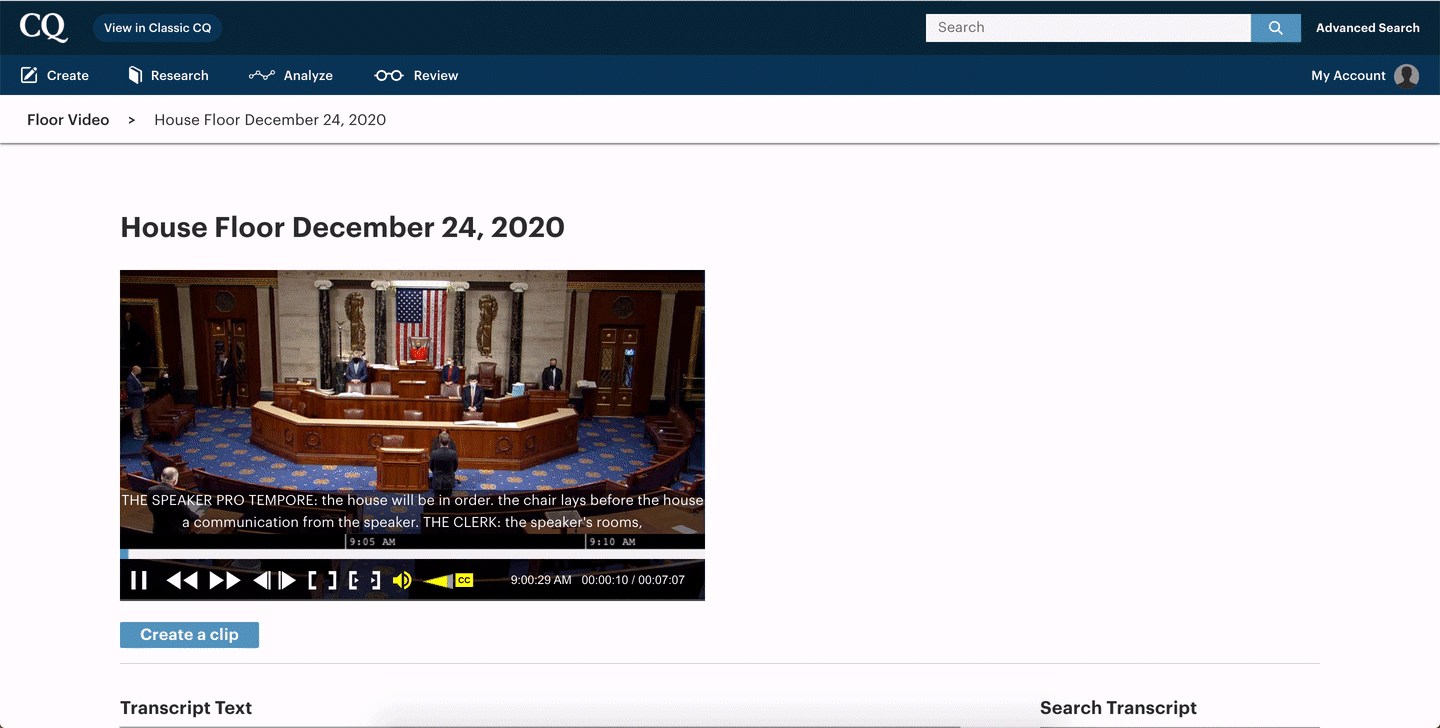1440x728 pixels.
Task: Click the Create a clip button
Action: [189, 635]
